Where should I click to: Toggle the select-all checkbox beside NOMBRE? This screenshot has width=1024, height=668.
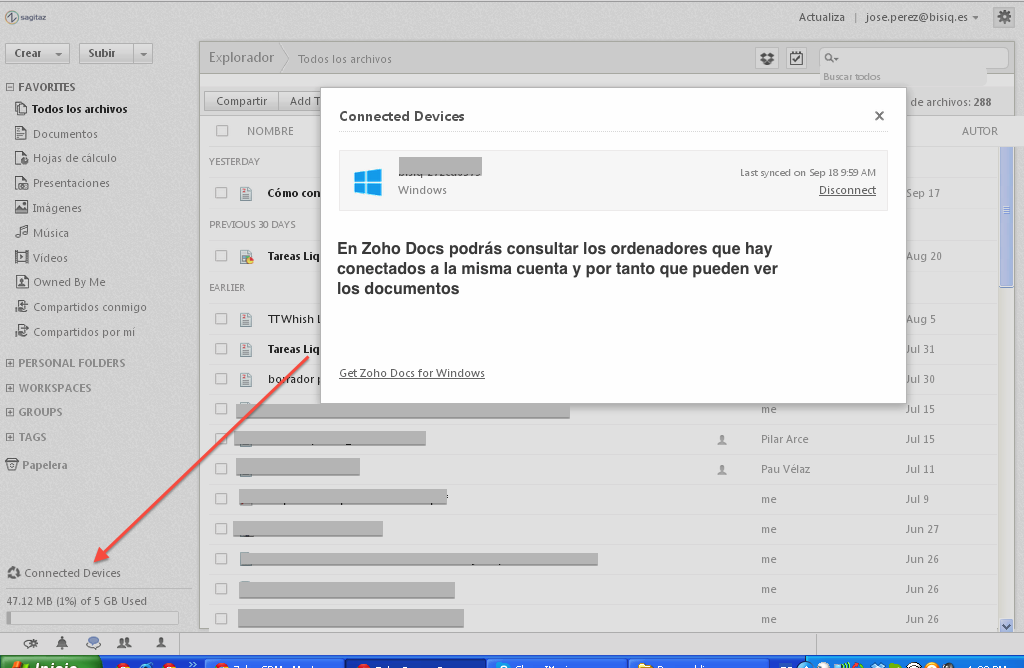click(x=222, y=131)
